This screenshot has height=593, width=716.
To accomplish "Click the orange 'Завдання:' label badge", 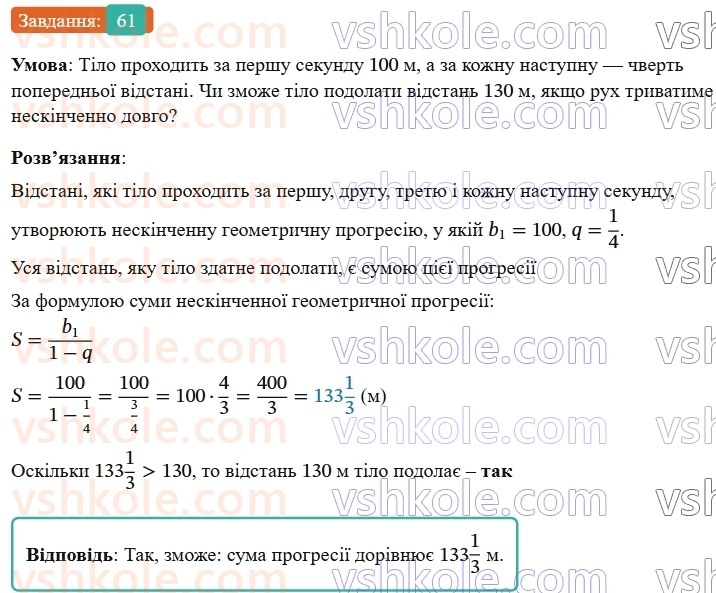I will 59,21.
